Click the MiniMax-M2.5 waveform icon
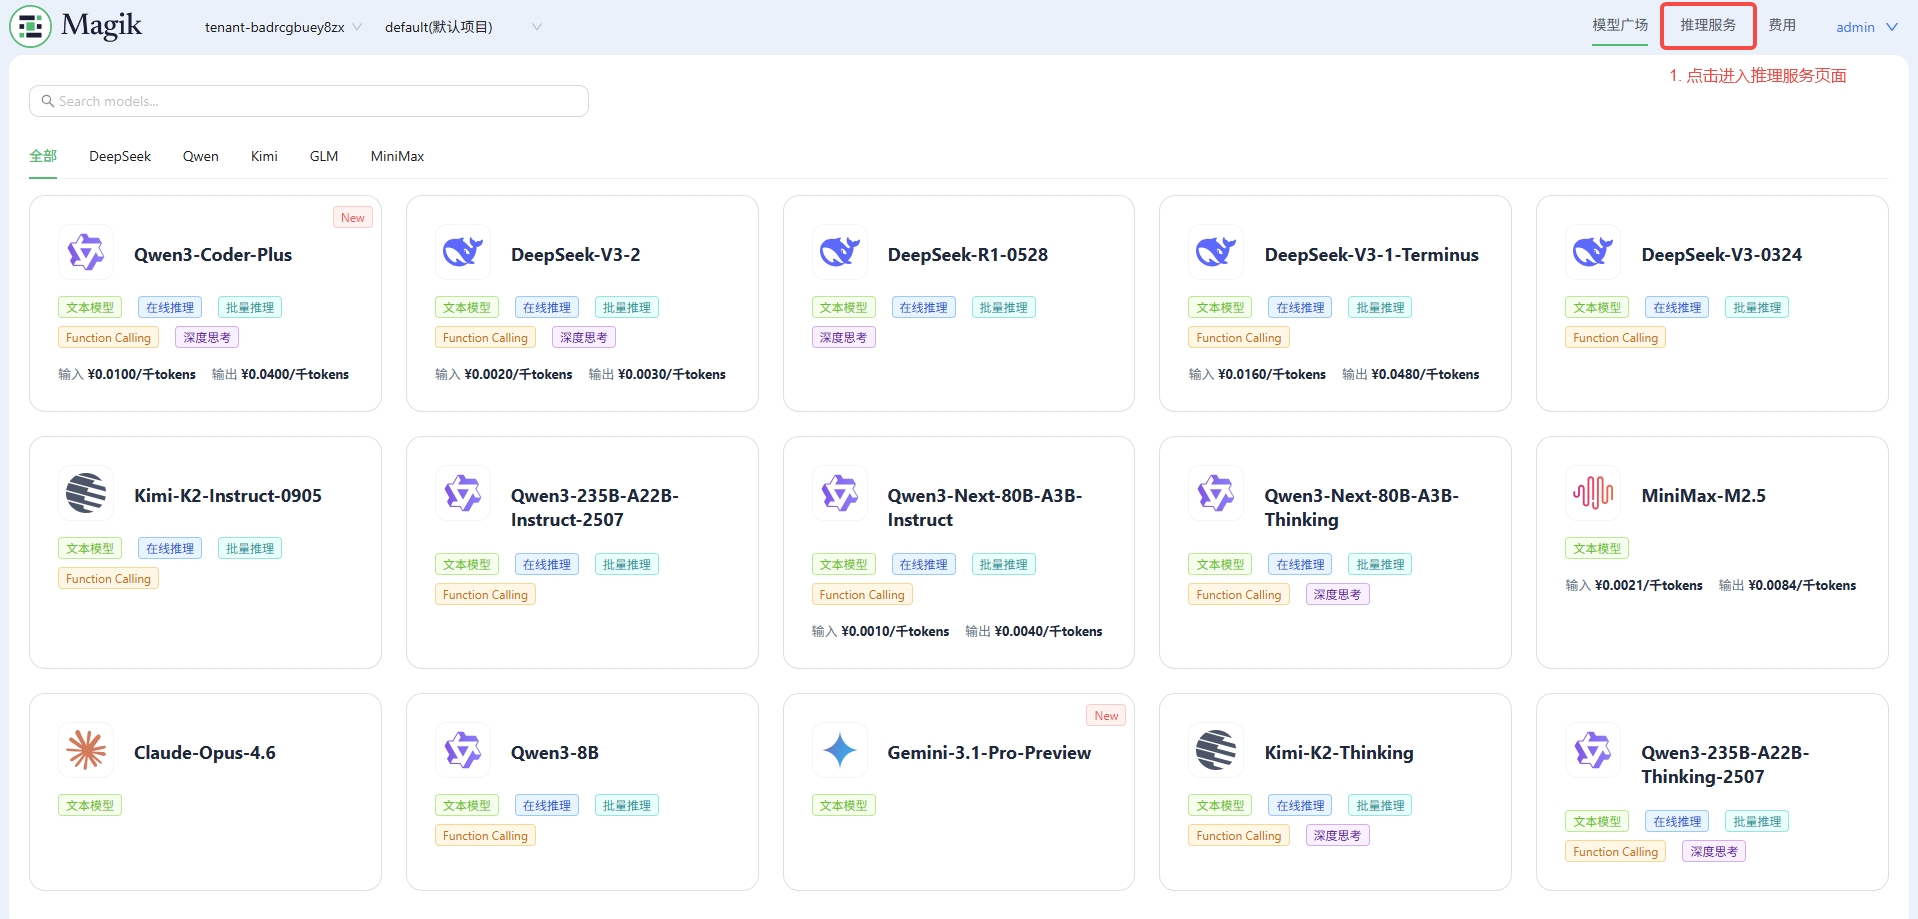Viewport: 1918px width, 919px height. [1593, 493]
